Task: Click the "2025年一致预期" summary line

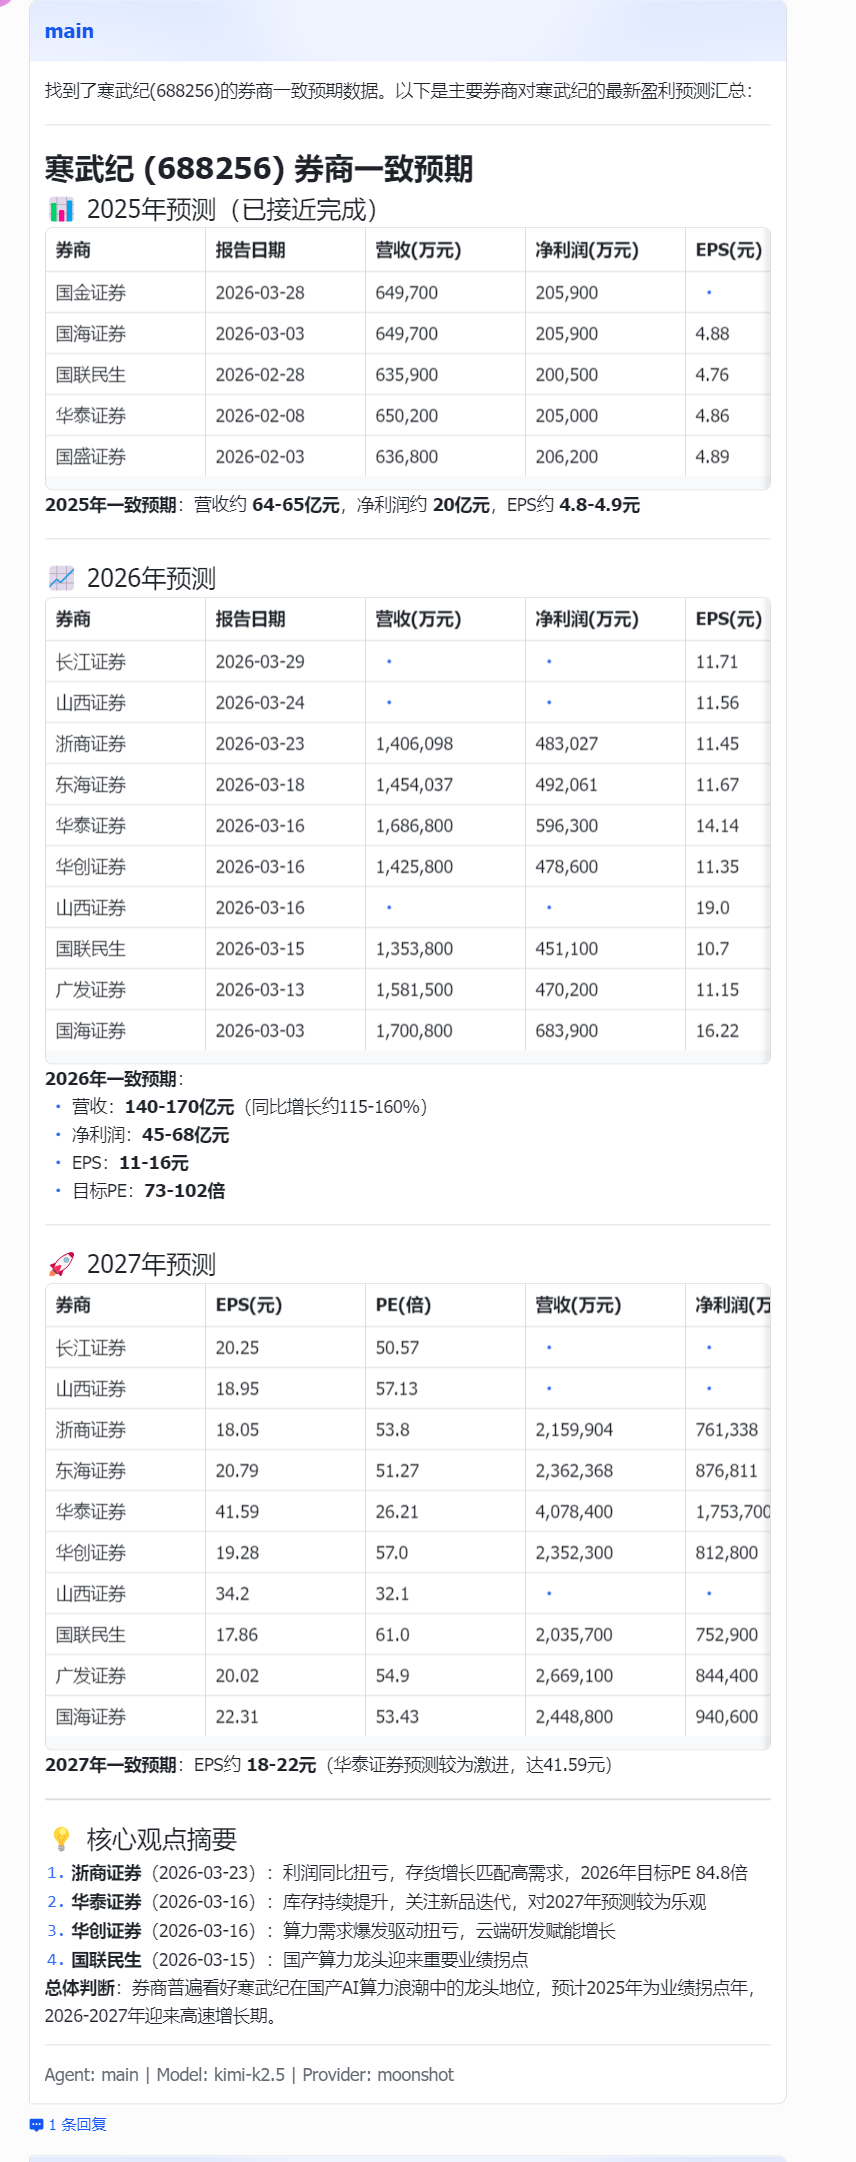Action: [342, 505]
